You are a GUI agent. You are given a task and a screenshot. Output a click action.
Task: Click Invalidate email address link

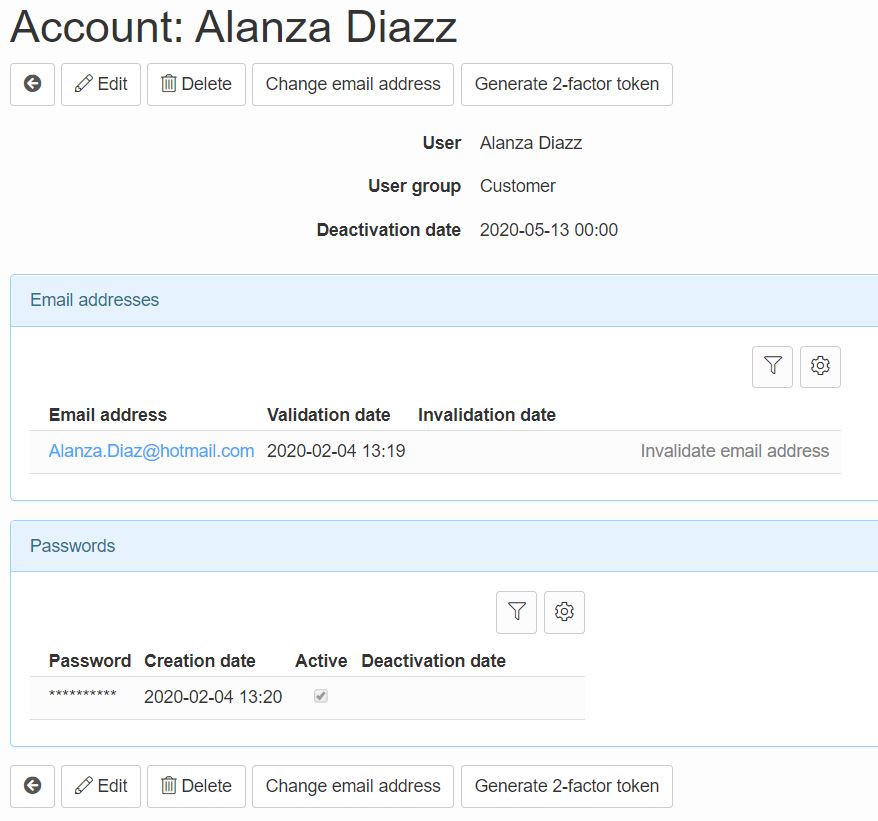point(735,451)
